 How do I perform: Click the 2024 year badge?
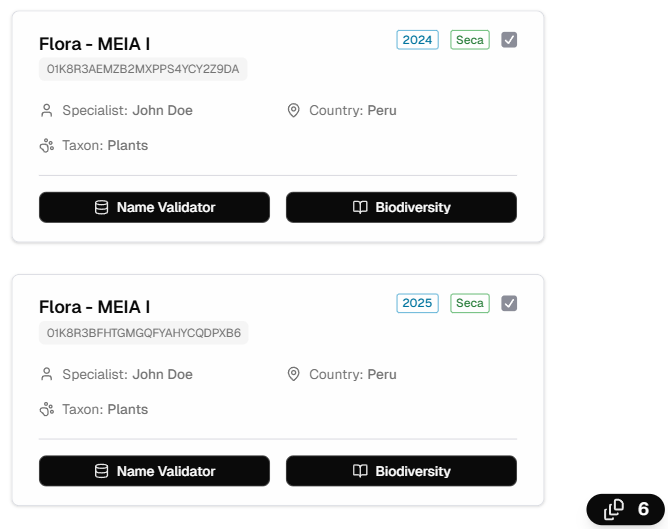(x=417, y=40)
